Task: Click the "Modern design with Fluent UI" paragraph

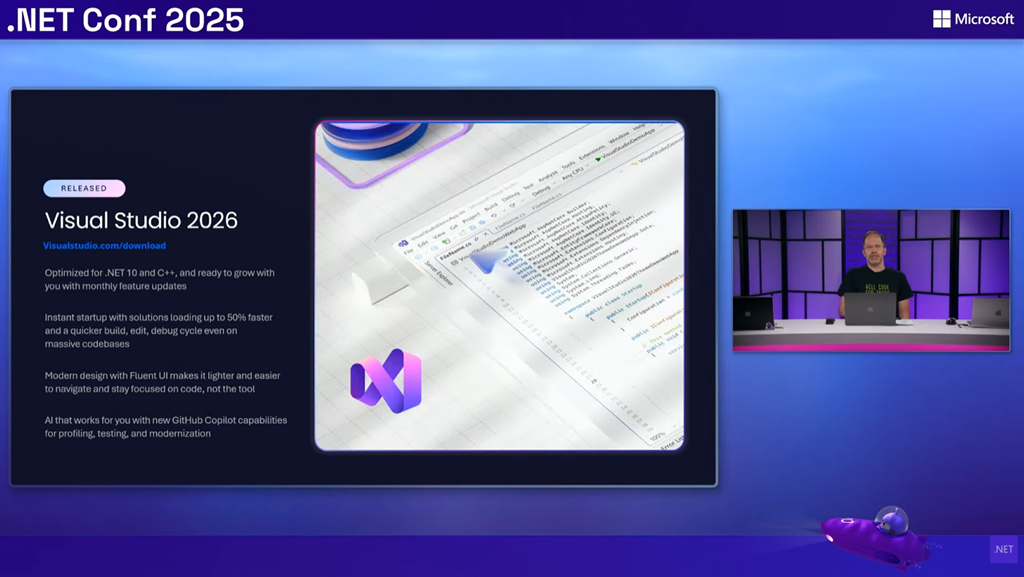Action: [x=162, y=382]
